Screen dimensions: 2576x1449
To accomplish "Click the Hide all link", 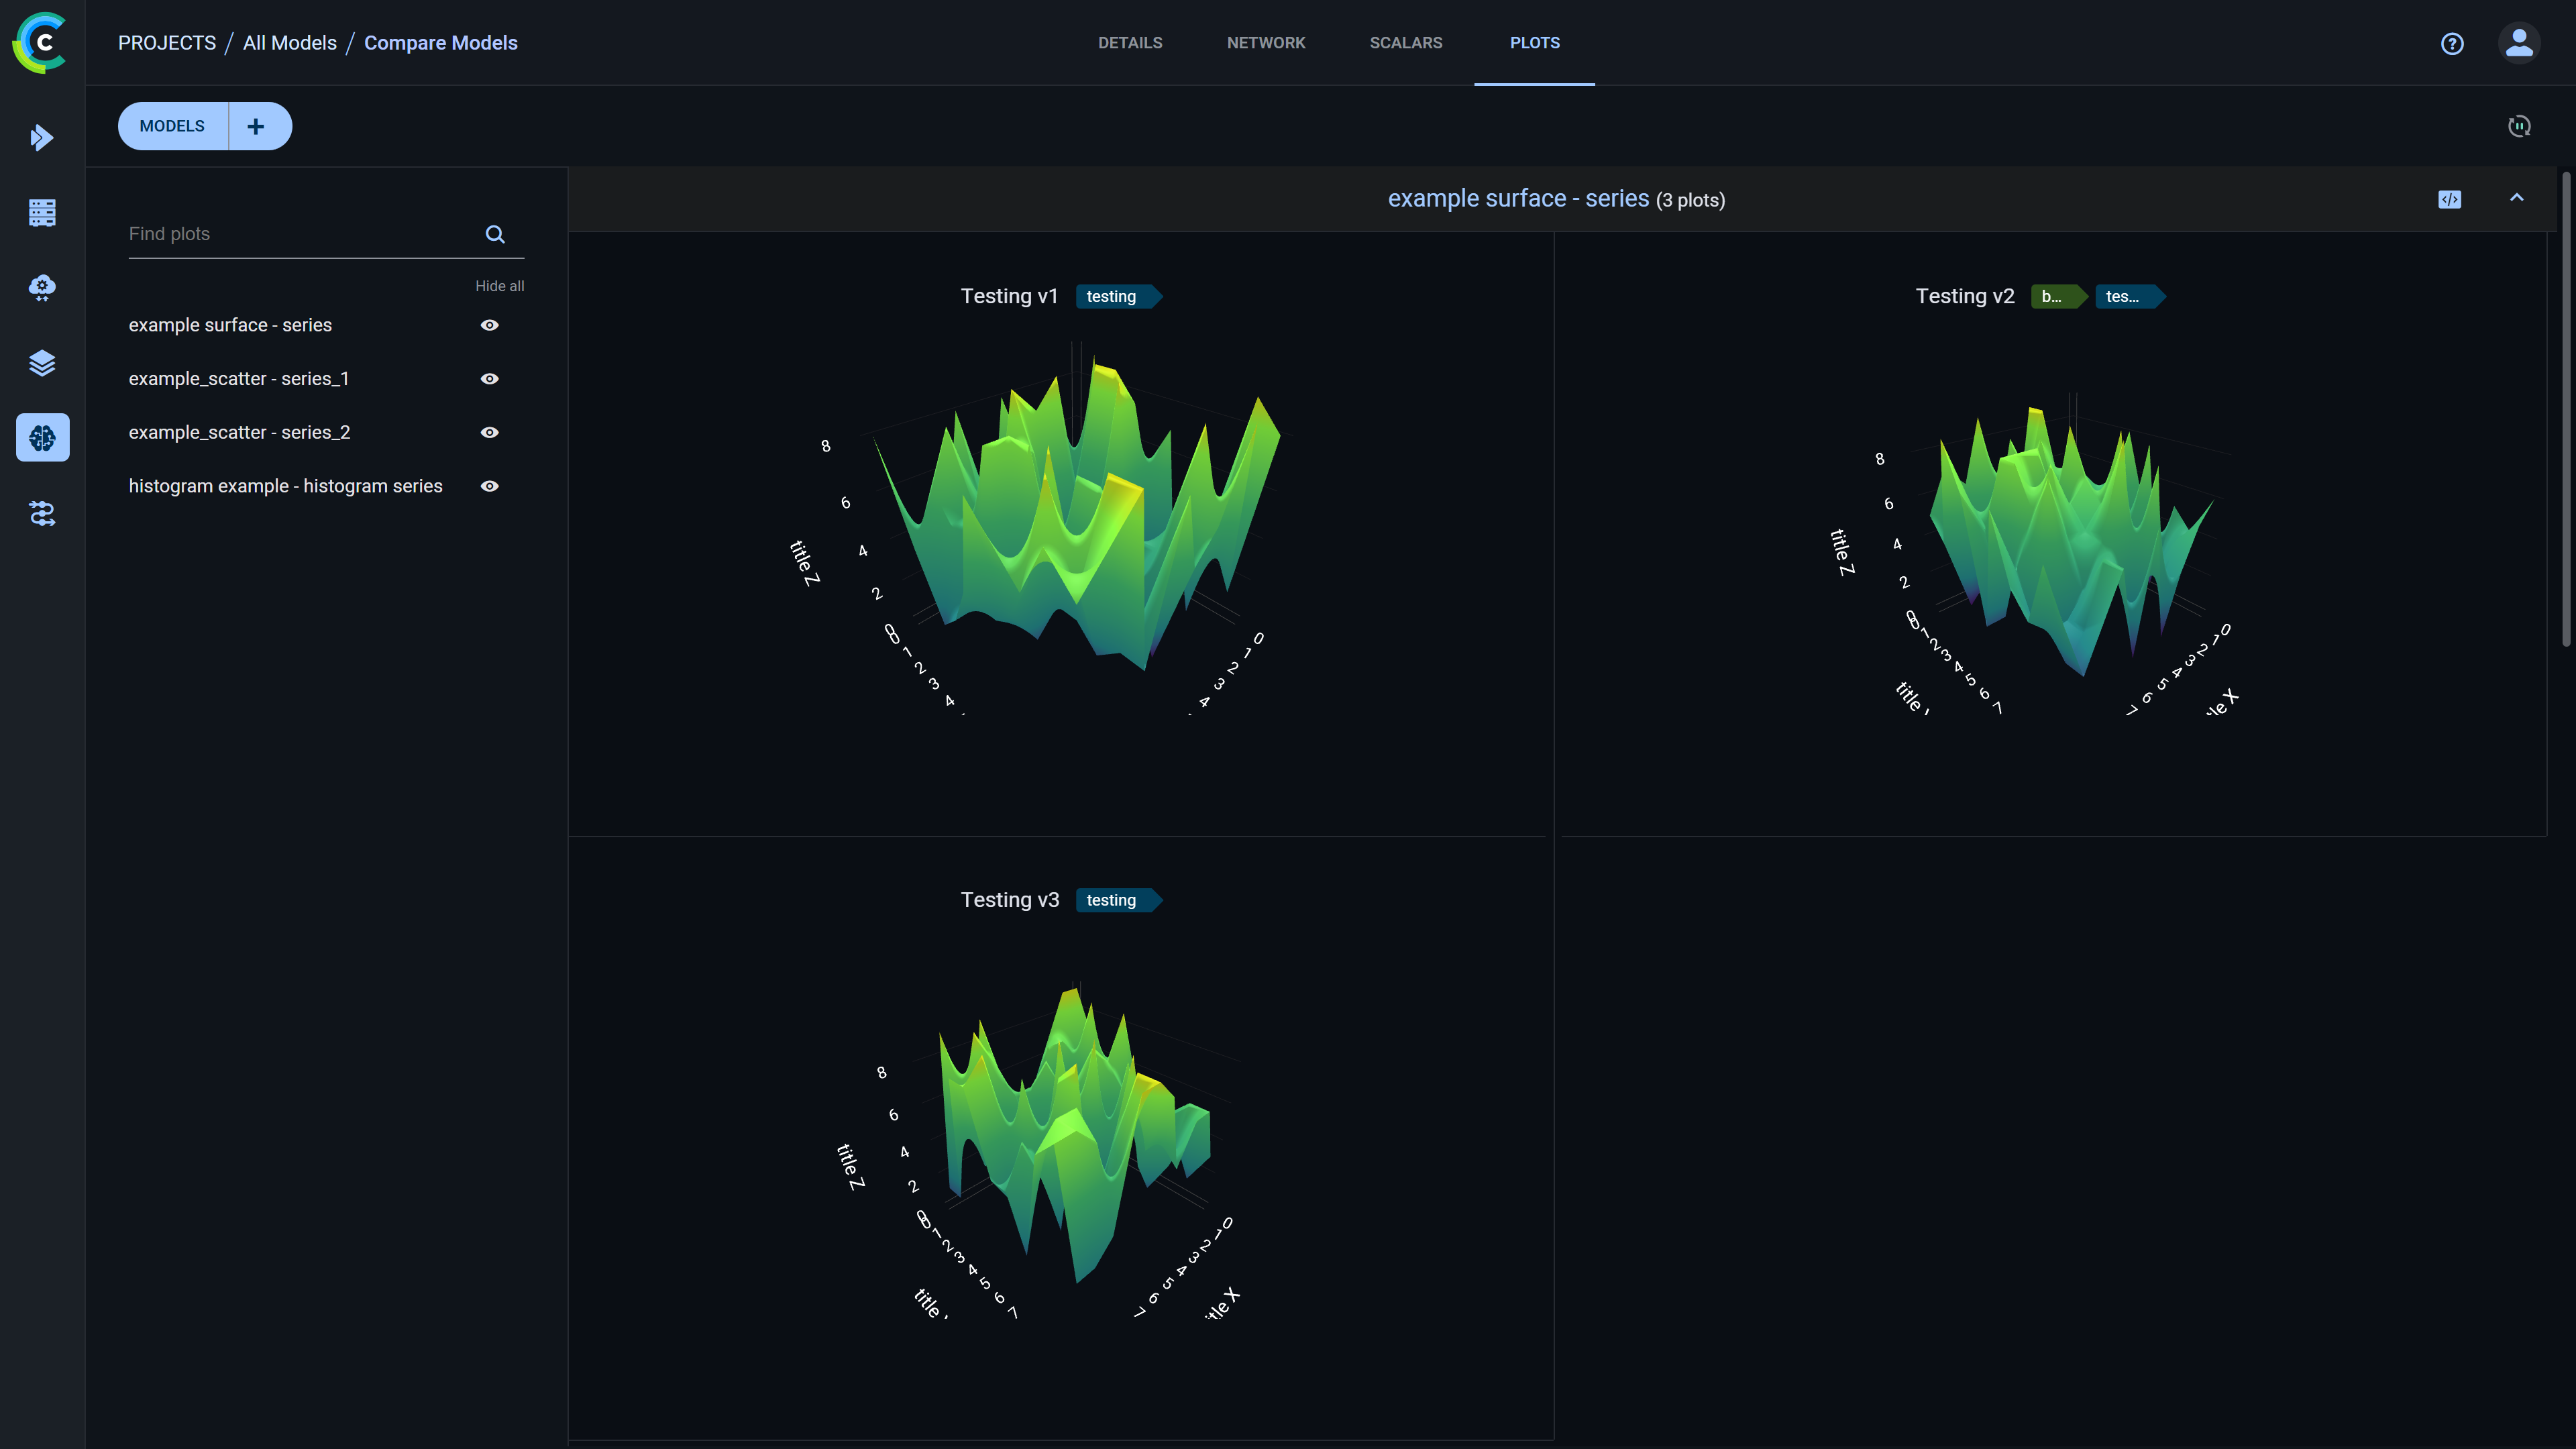I will pyautogui.click(x=500, y=285).
